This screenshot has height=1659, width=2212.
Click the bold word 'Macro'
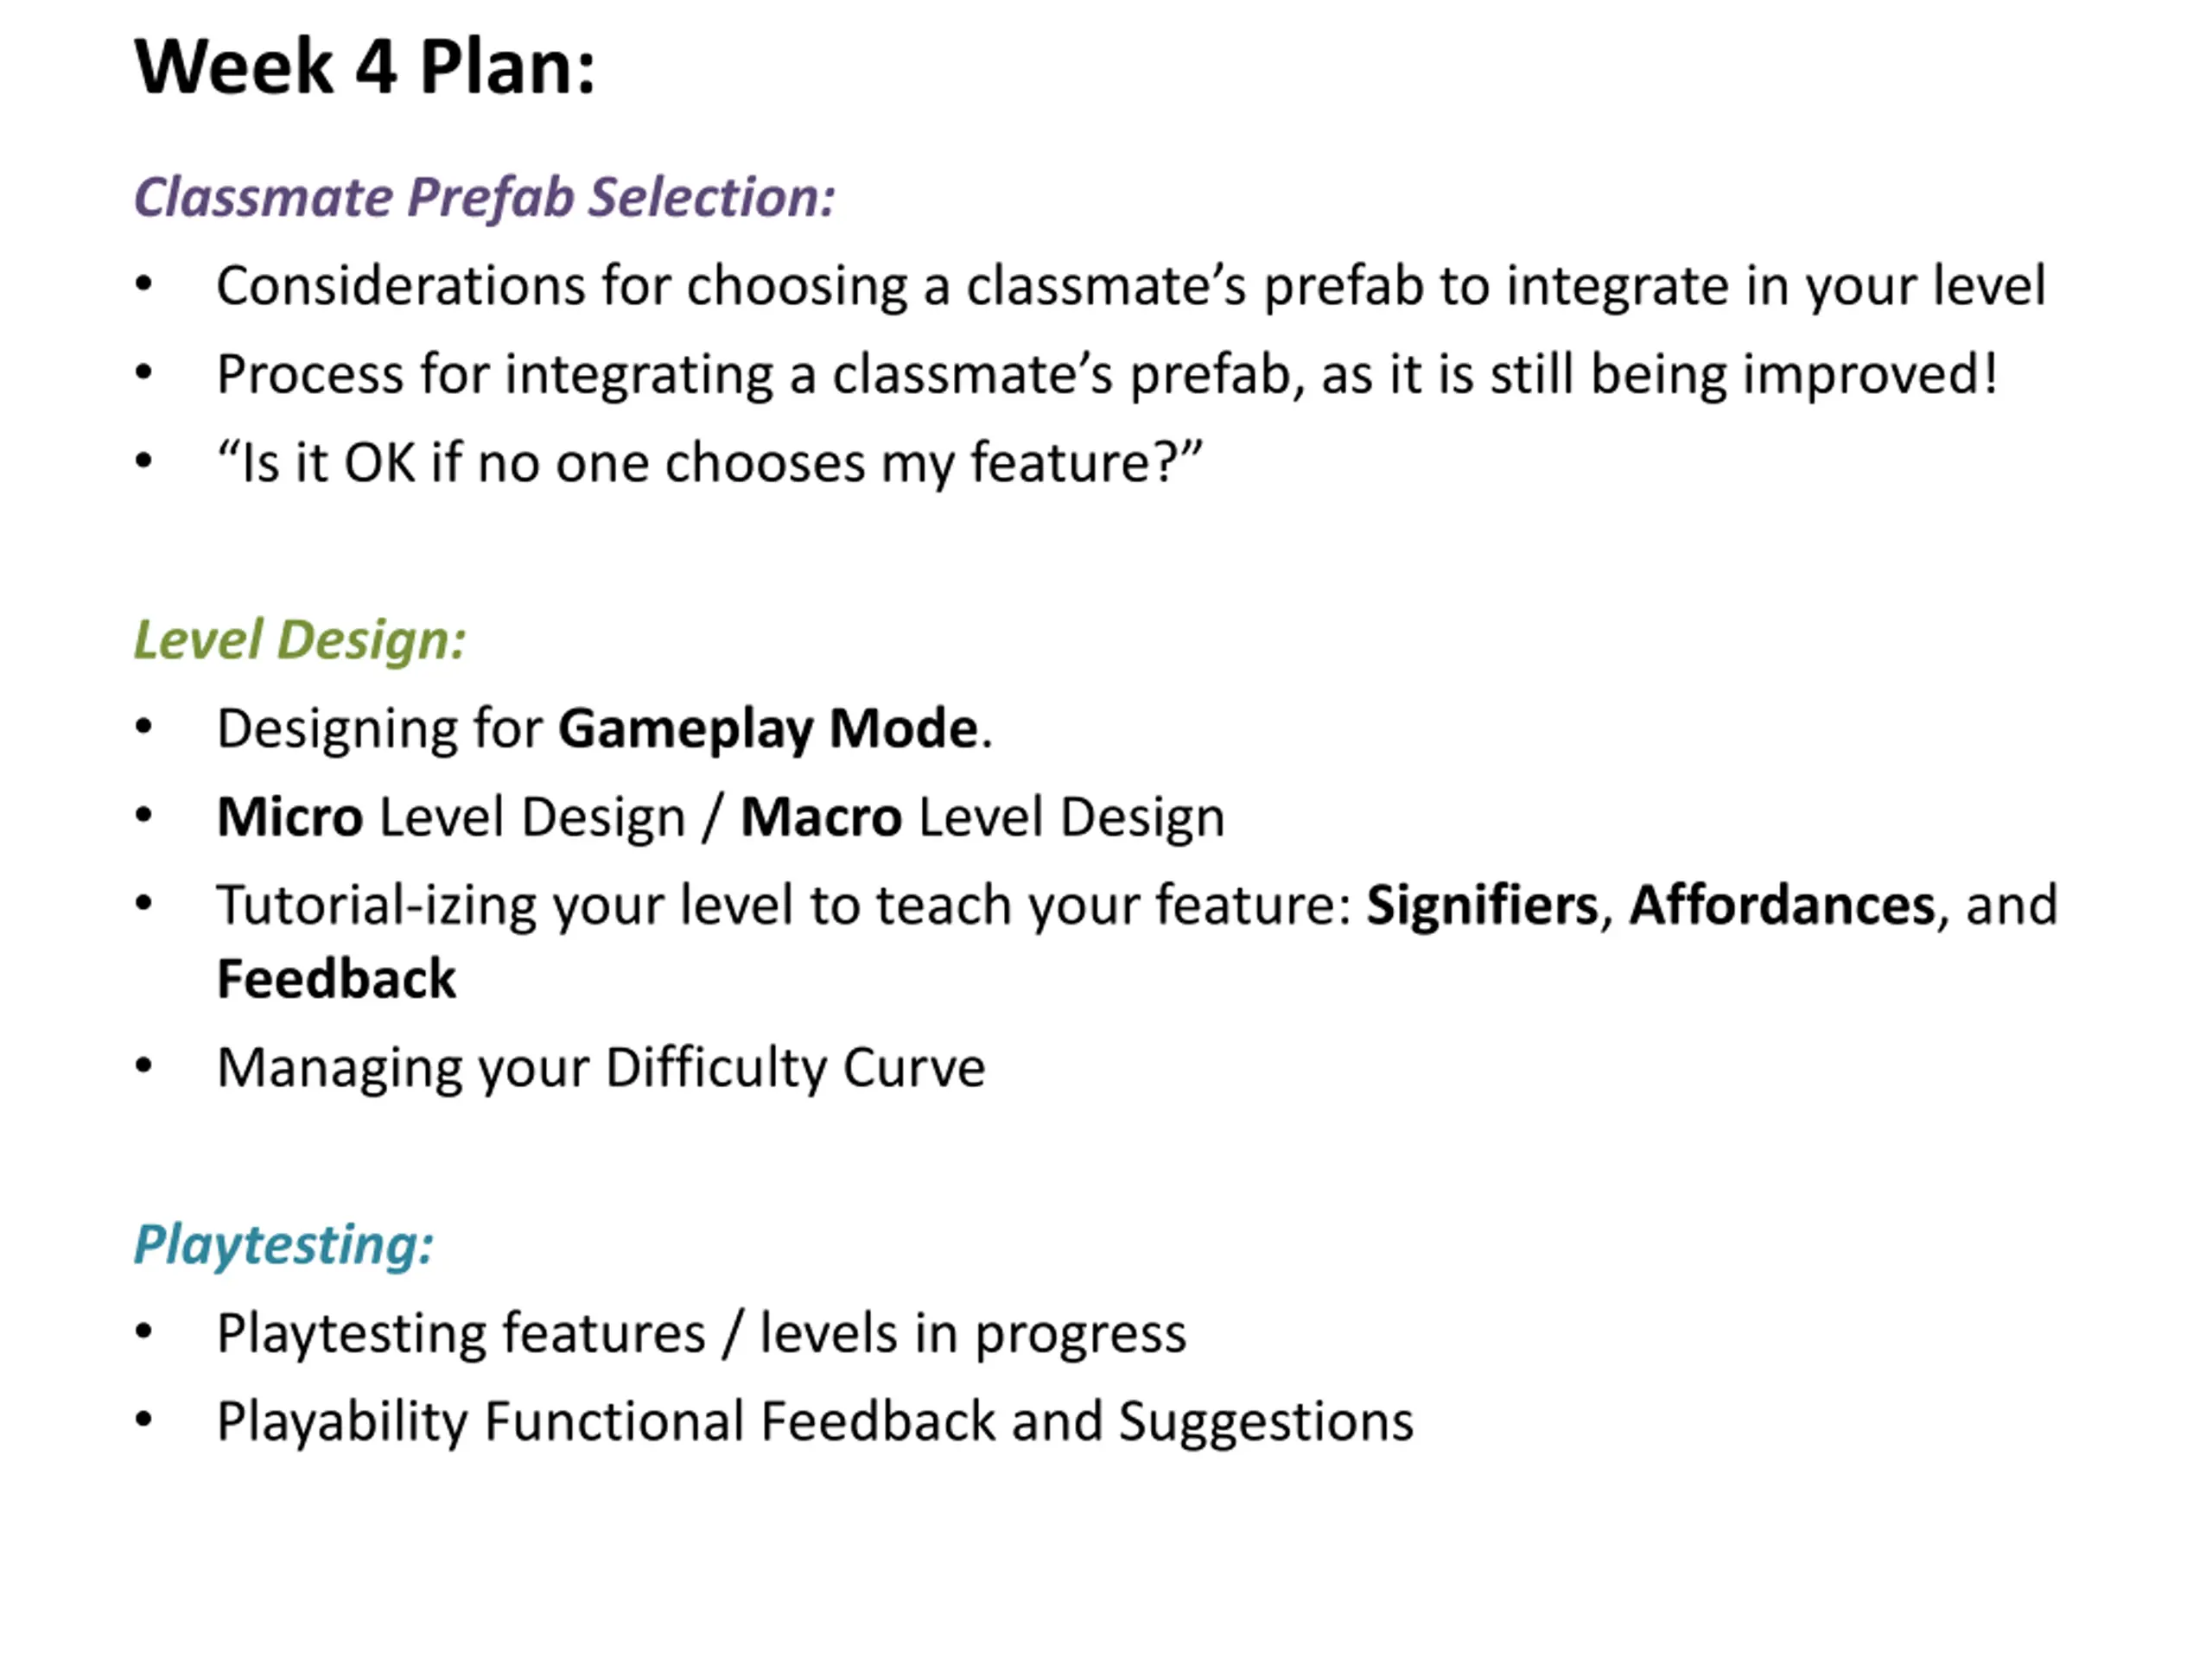coord(822,817)
